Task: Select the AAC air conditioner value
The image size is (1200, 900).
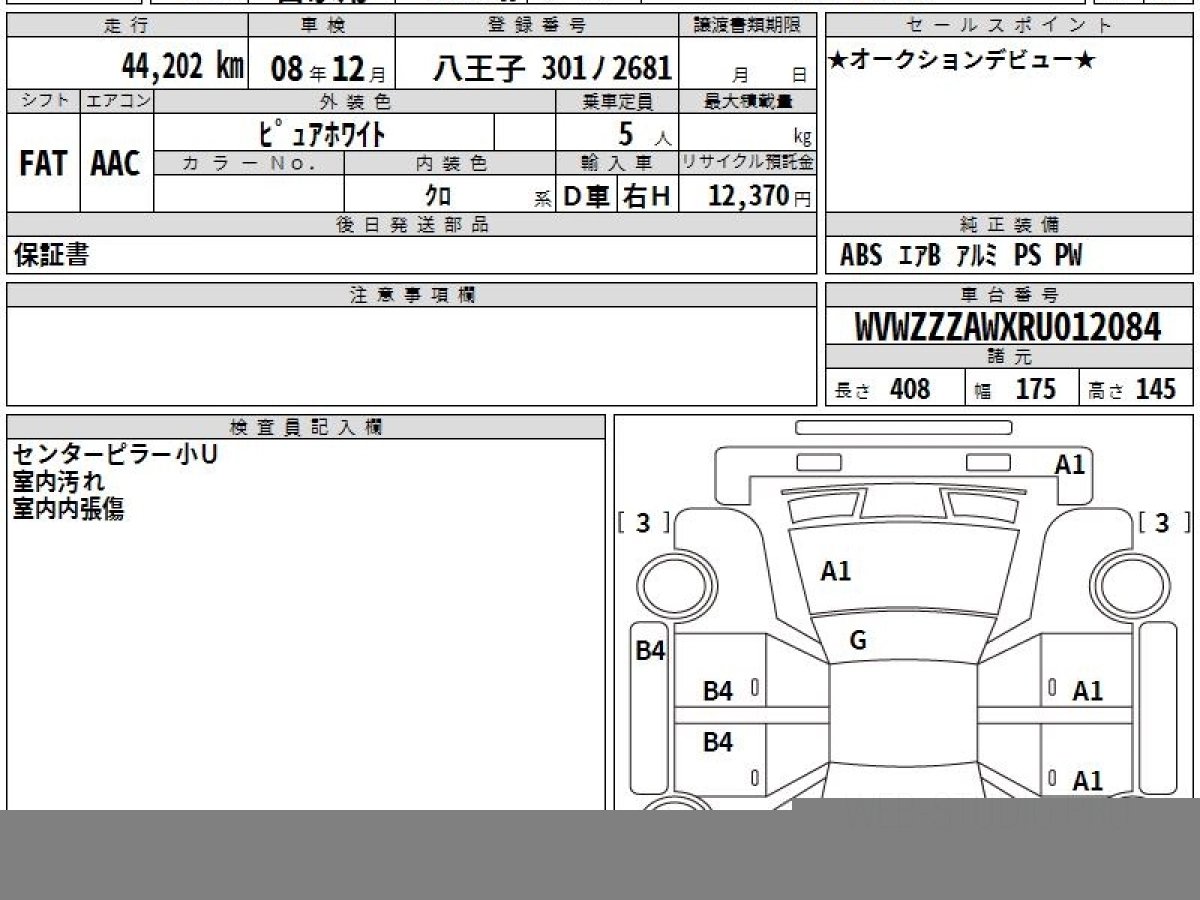Action: 116,163
